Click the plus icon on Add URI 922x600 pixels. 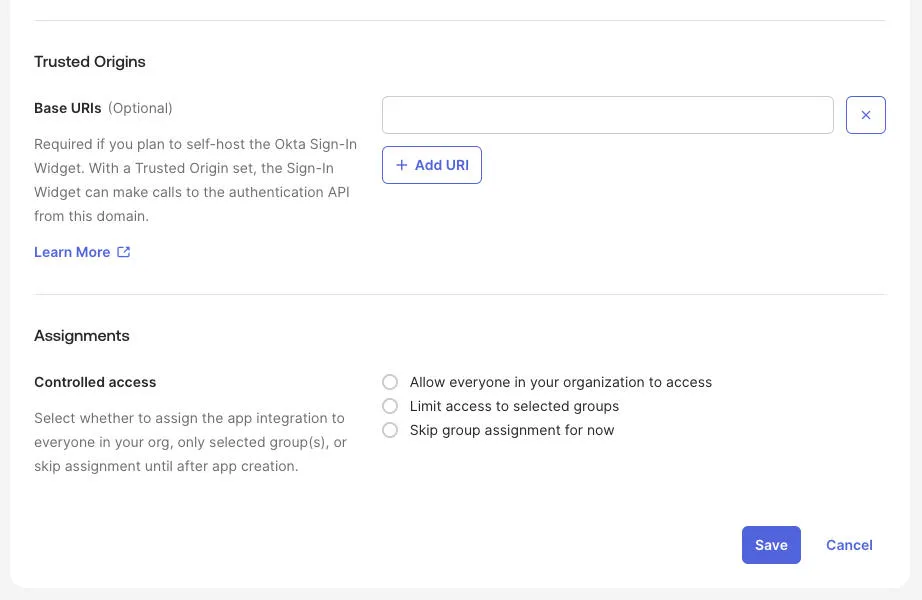402,165
